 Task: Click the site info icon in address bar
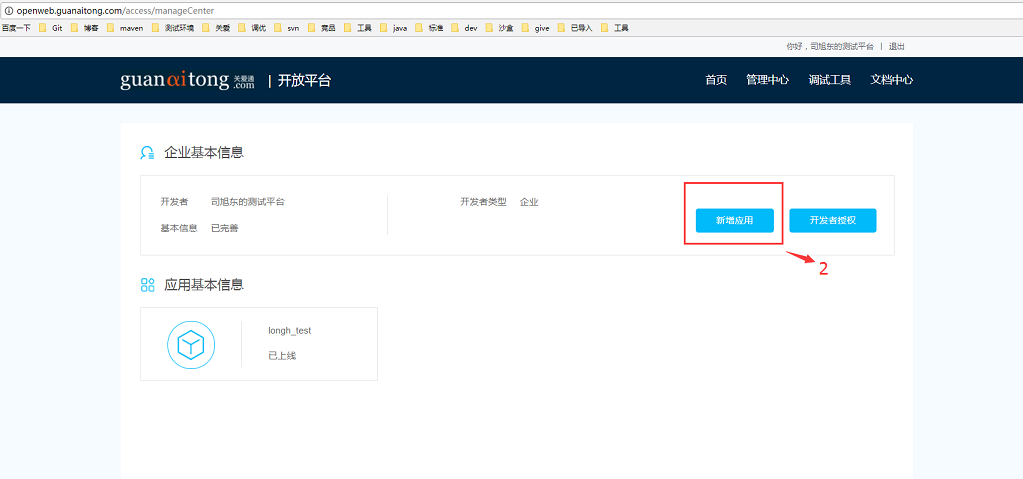point(8,10)
